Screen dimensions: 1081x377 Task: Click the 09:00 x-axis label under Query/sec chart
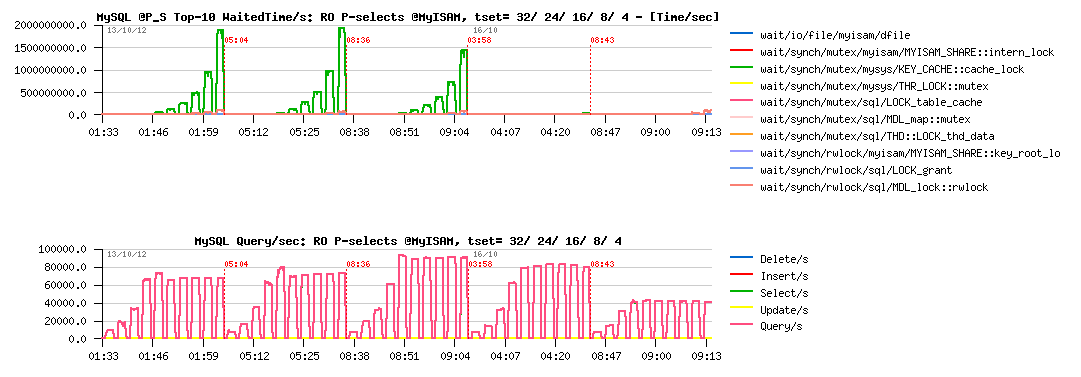[657, 357]
